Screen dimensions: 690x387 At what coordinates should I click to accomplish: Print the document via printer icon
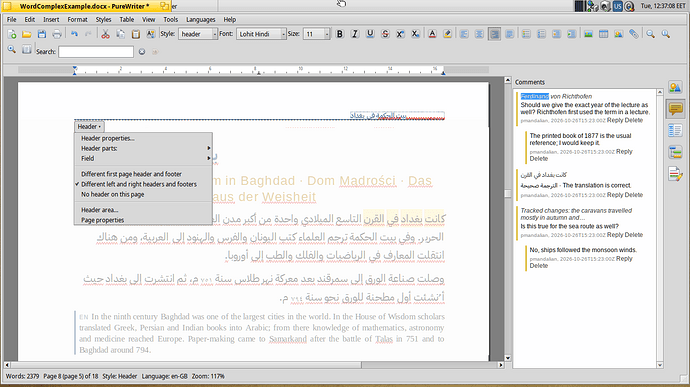click(x=57, y=34)
